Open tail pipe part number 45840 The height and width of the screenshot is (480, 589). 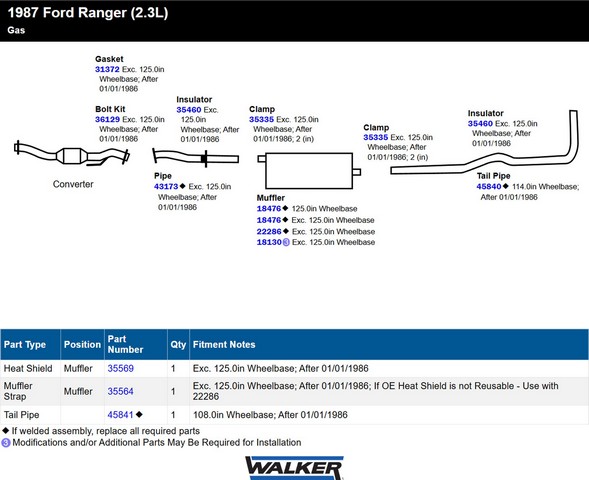489,186
